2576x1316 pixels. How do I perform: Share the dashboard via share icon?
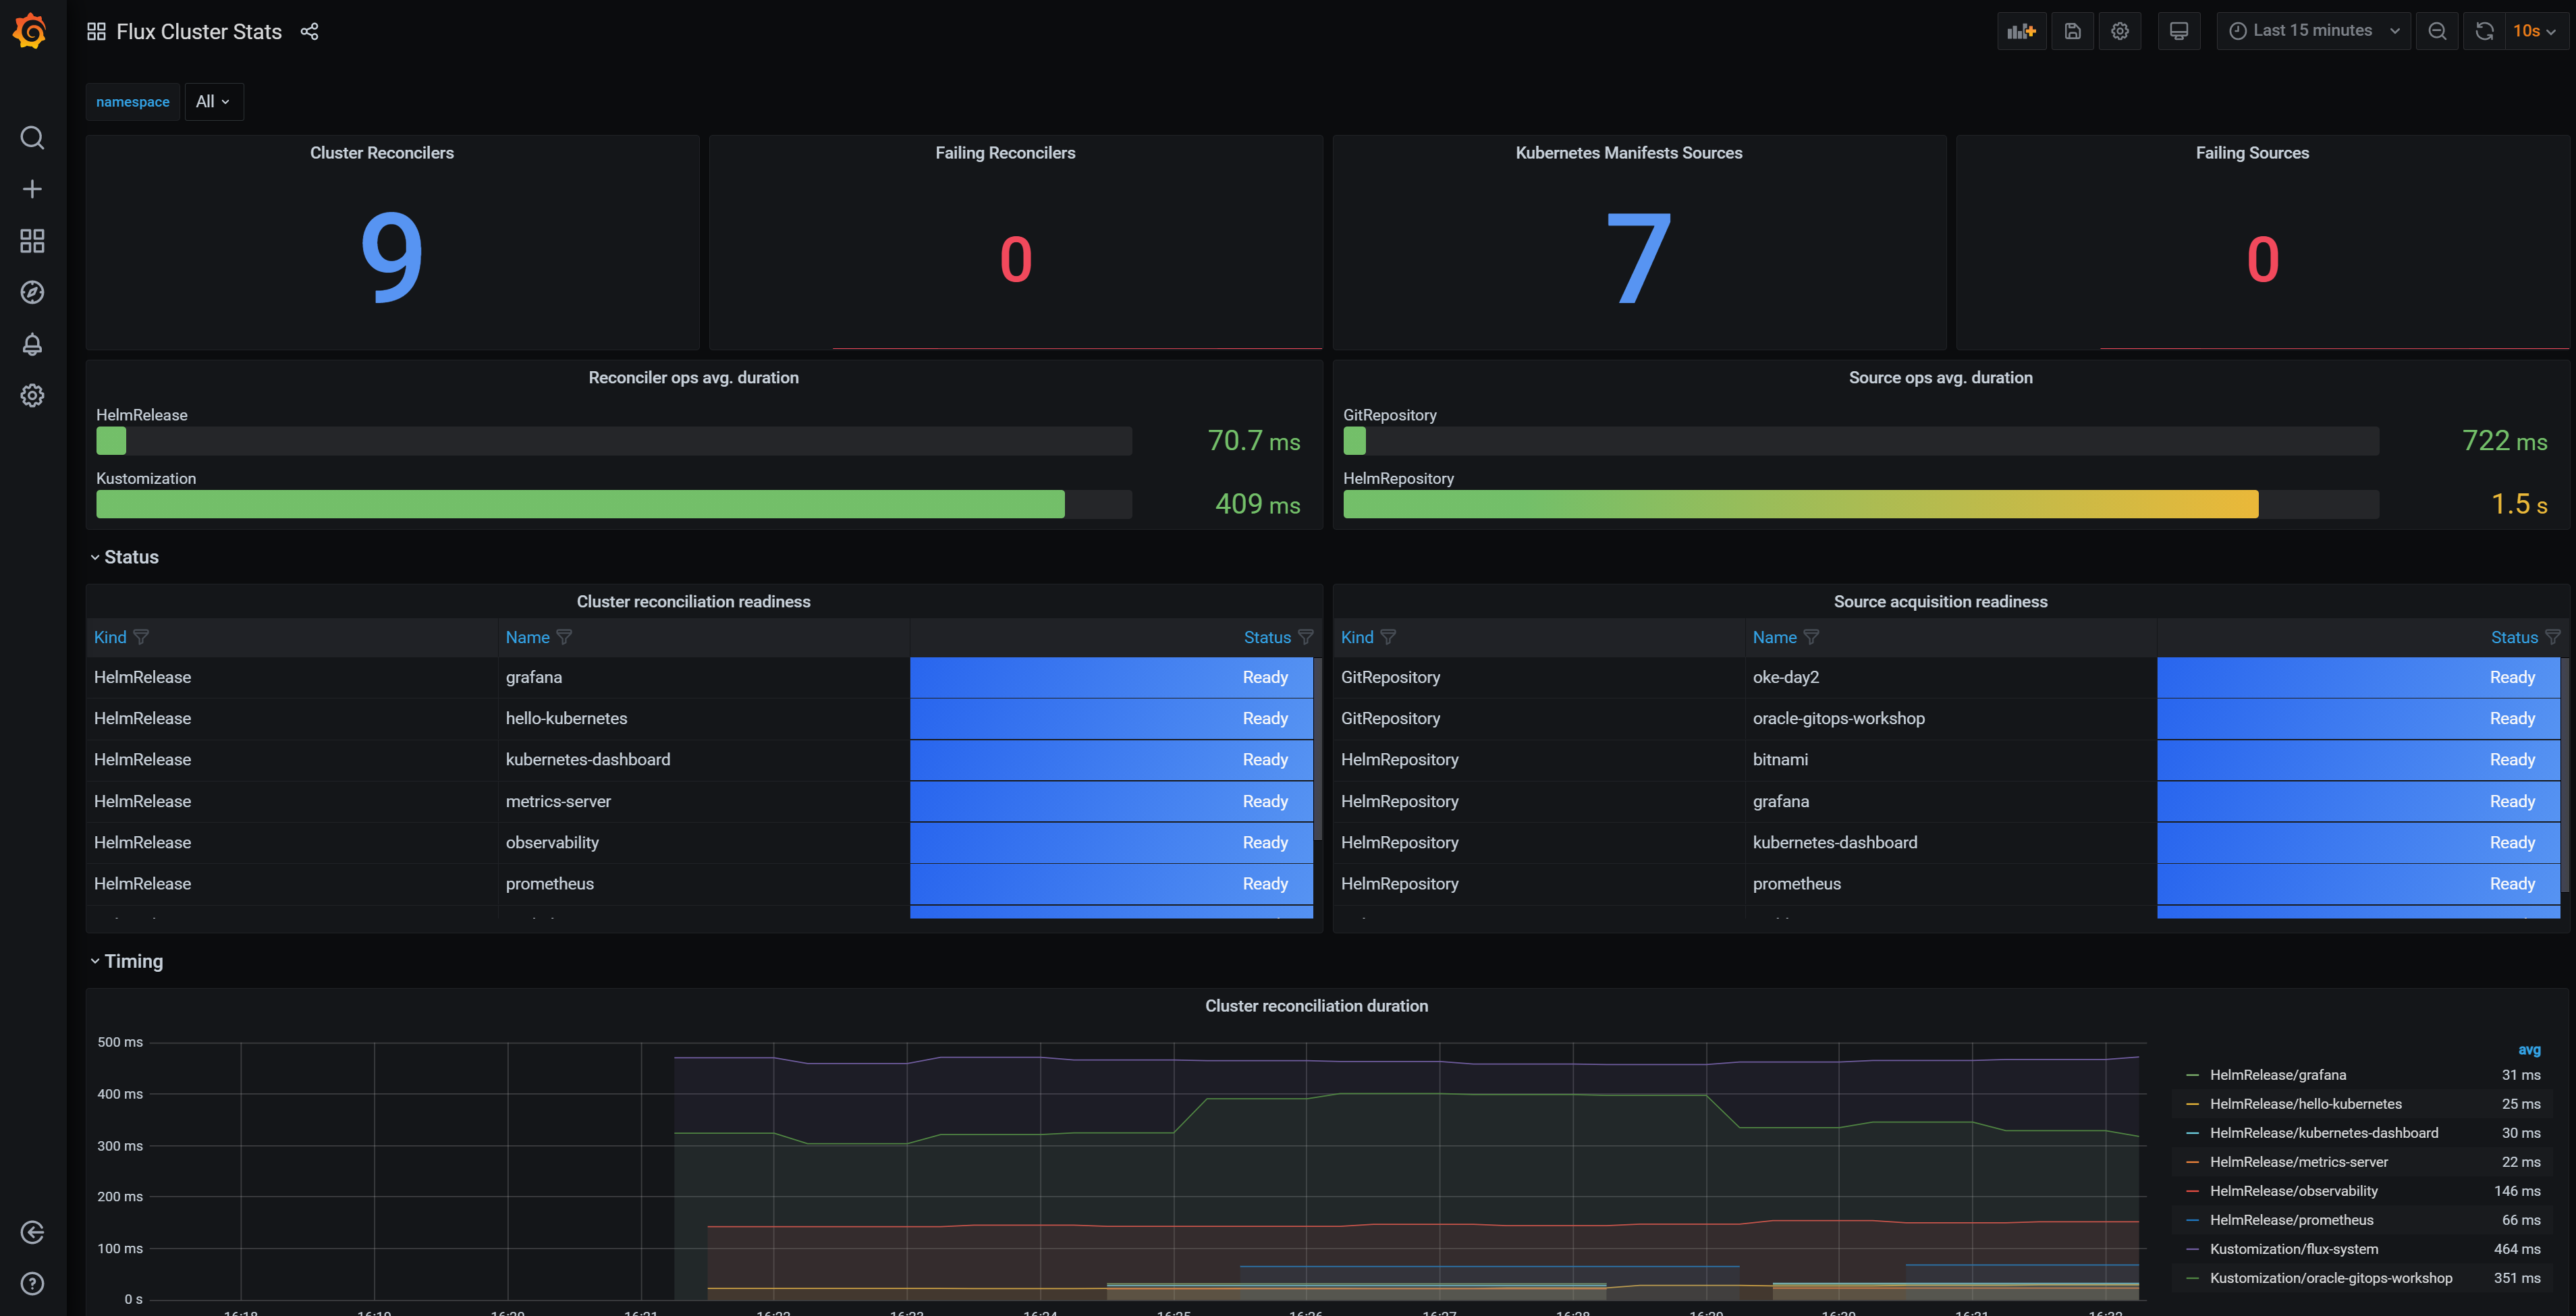point(309,31)
